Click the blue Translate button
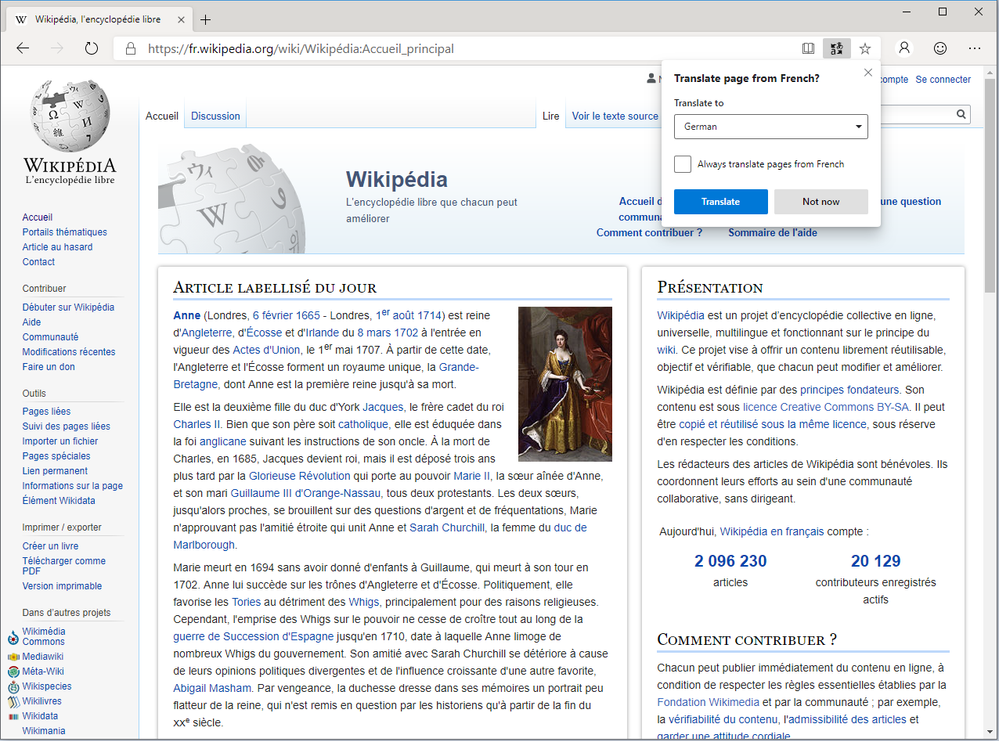 (x=721, y=201)
